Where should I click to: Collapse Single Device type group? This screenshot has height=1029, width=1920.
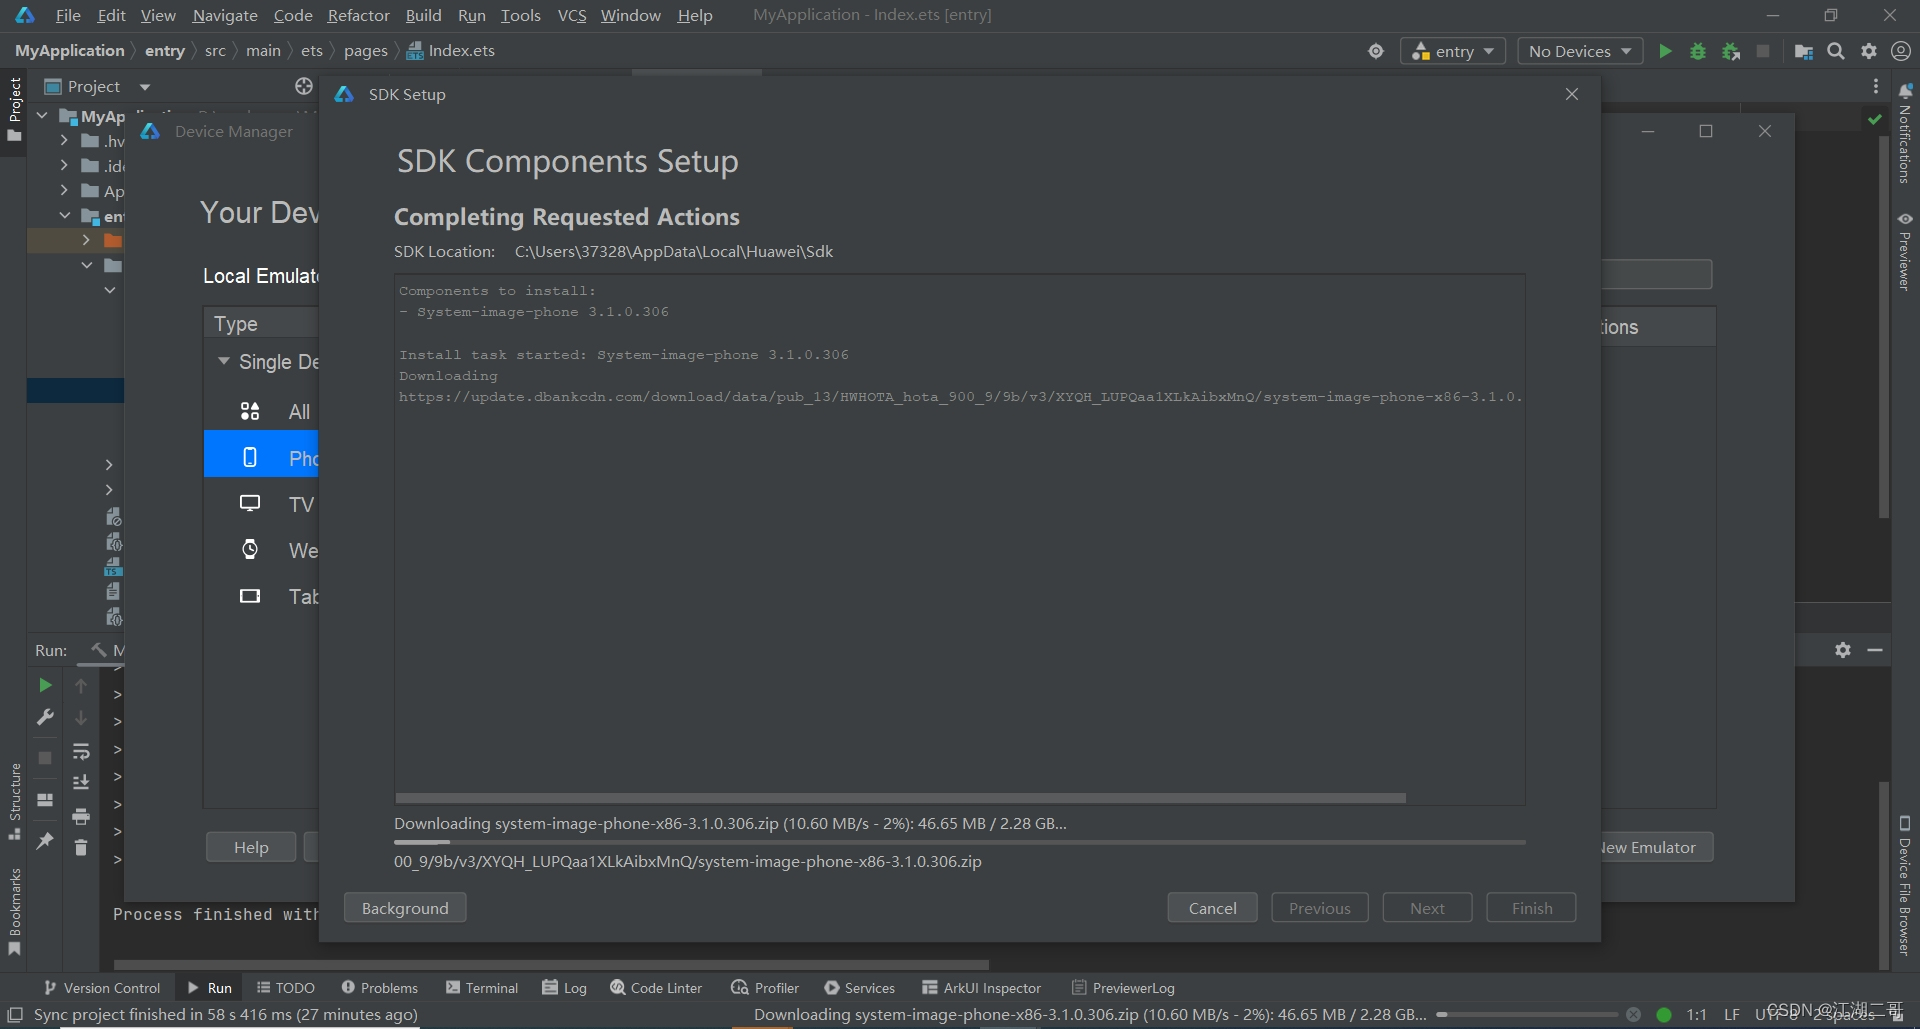224,361
